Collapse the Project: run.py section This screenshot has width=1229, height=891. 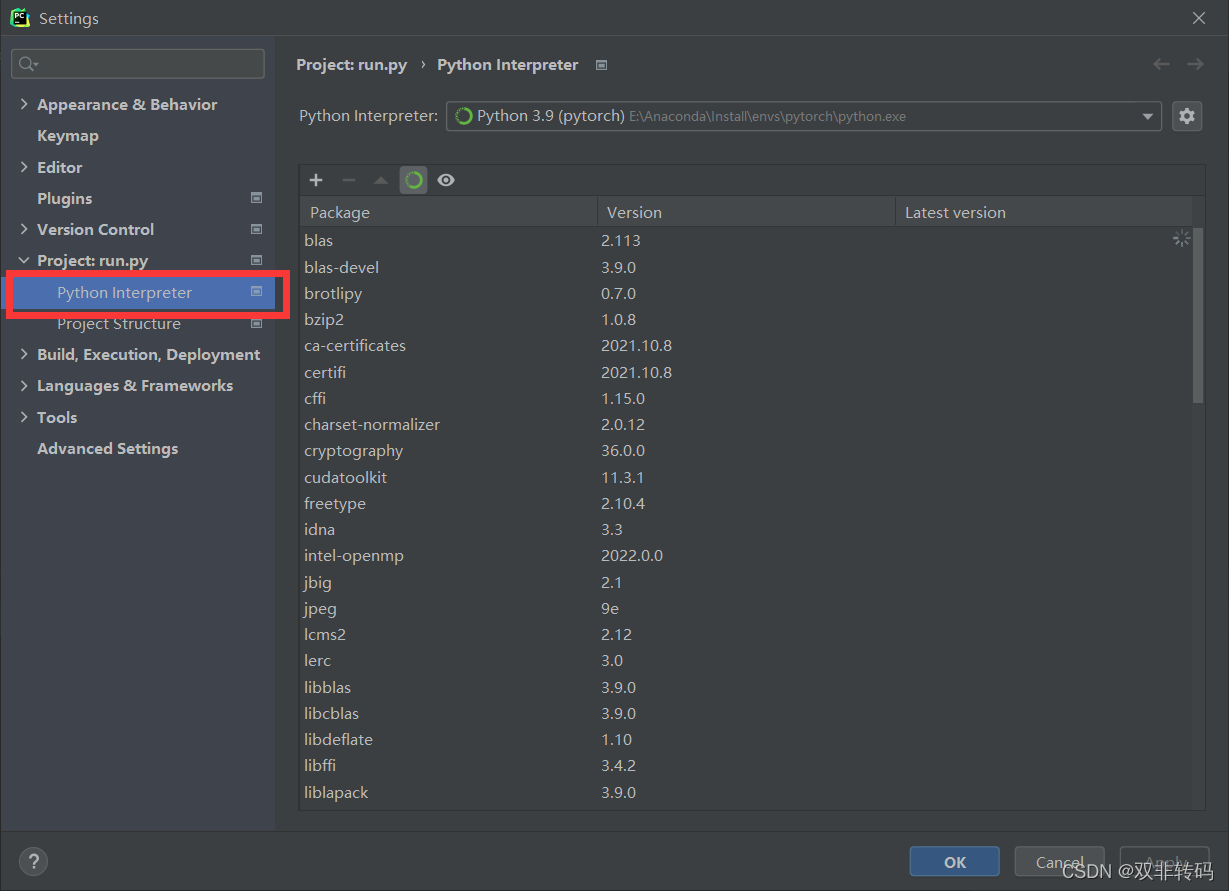[x=24, y=260]
